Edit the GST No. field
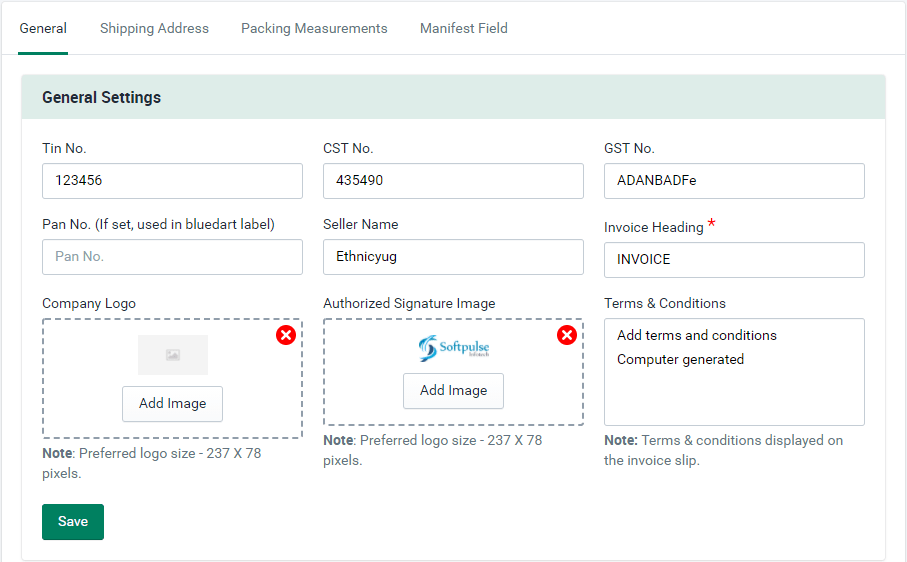This screenshot has width=907, height=562. coord(734,181)
